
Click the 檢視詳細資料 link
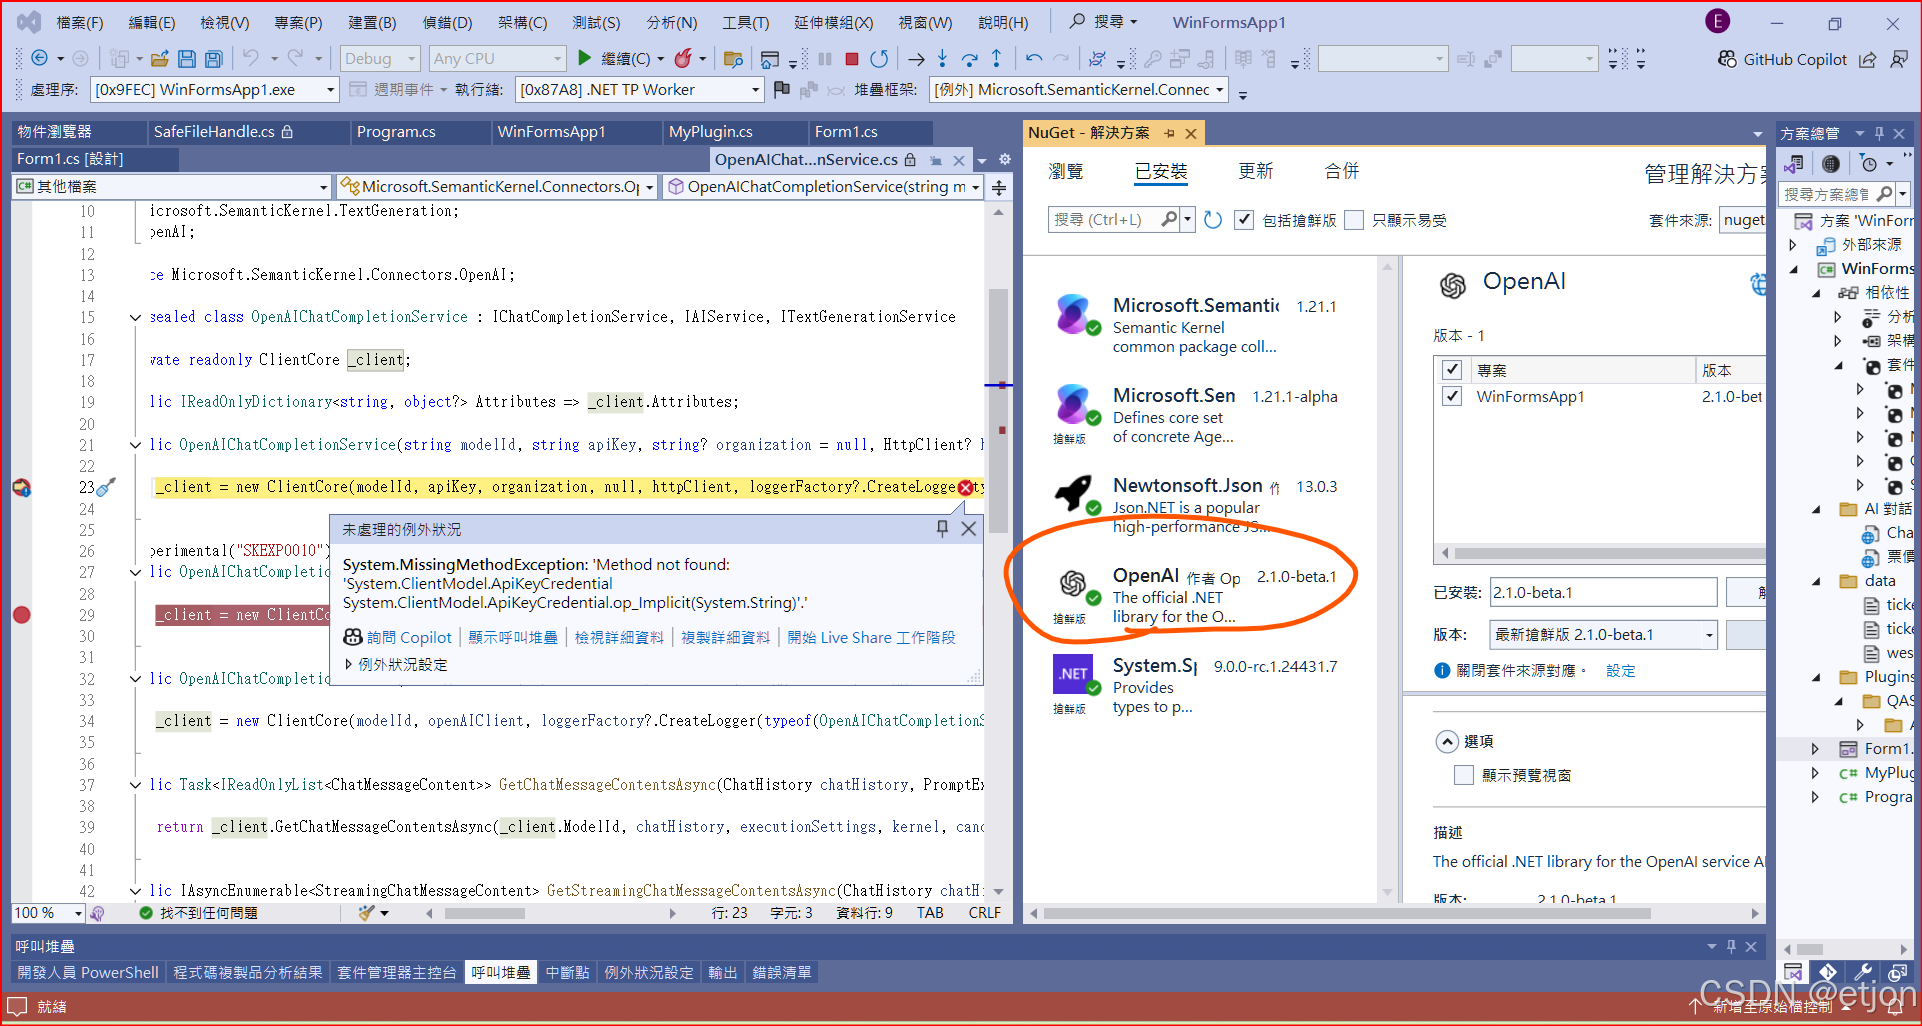(x=619, y=637)
